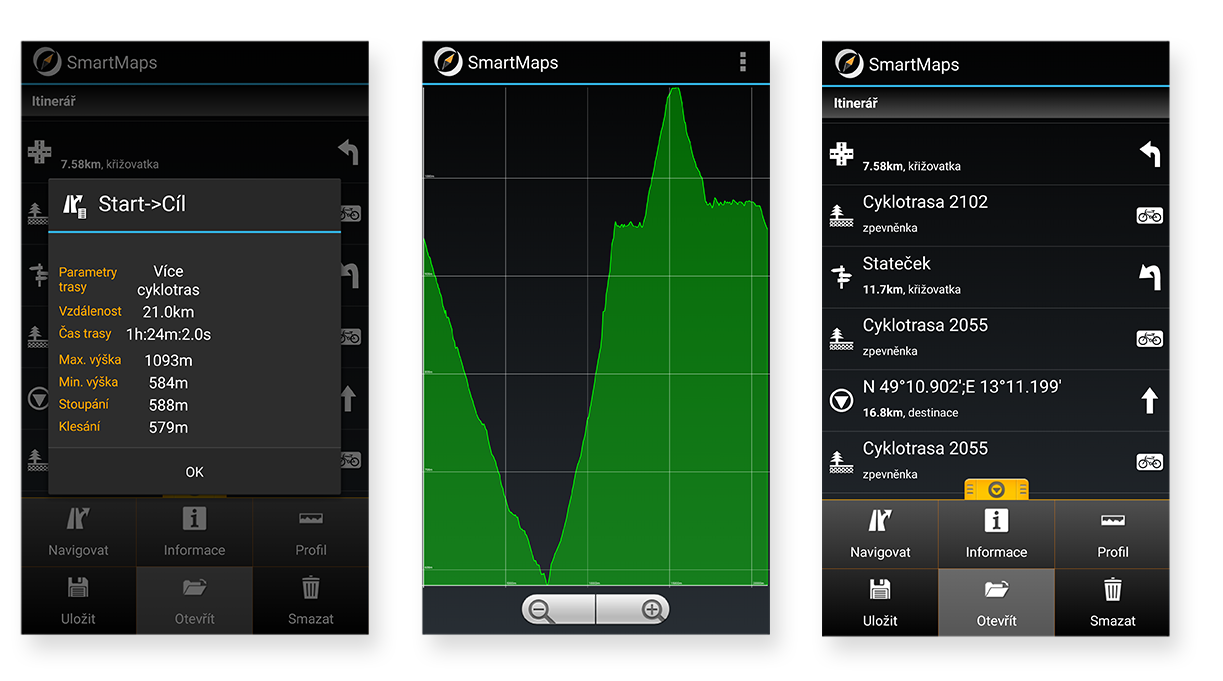Select the 7.58km křižovatka row in the right itinerary
The width and height of the screenshot is (1223, 681).
tap(995, 154)
